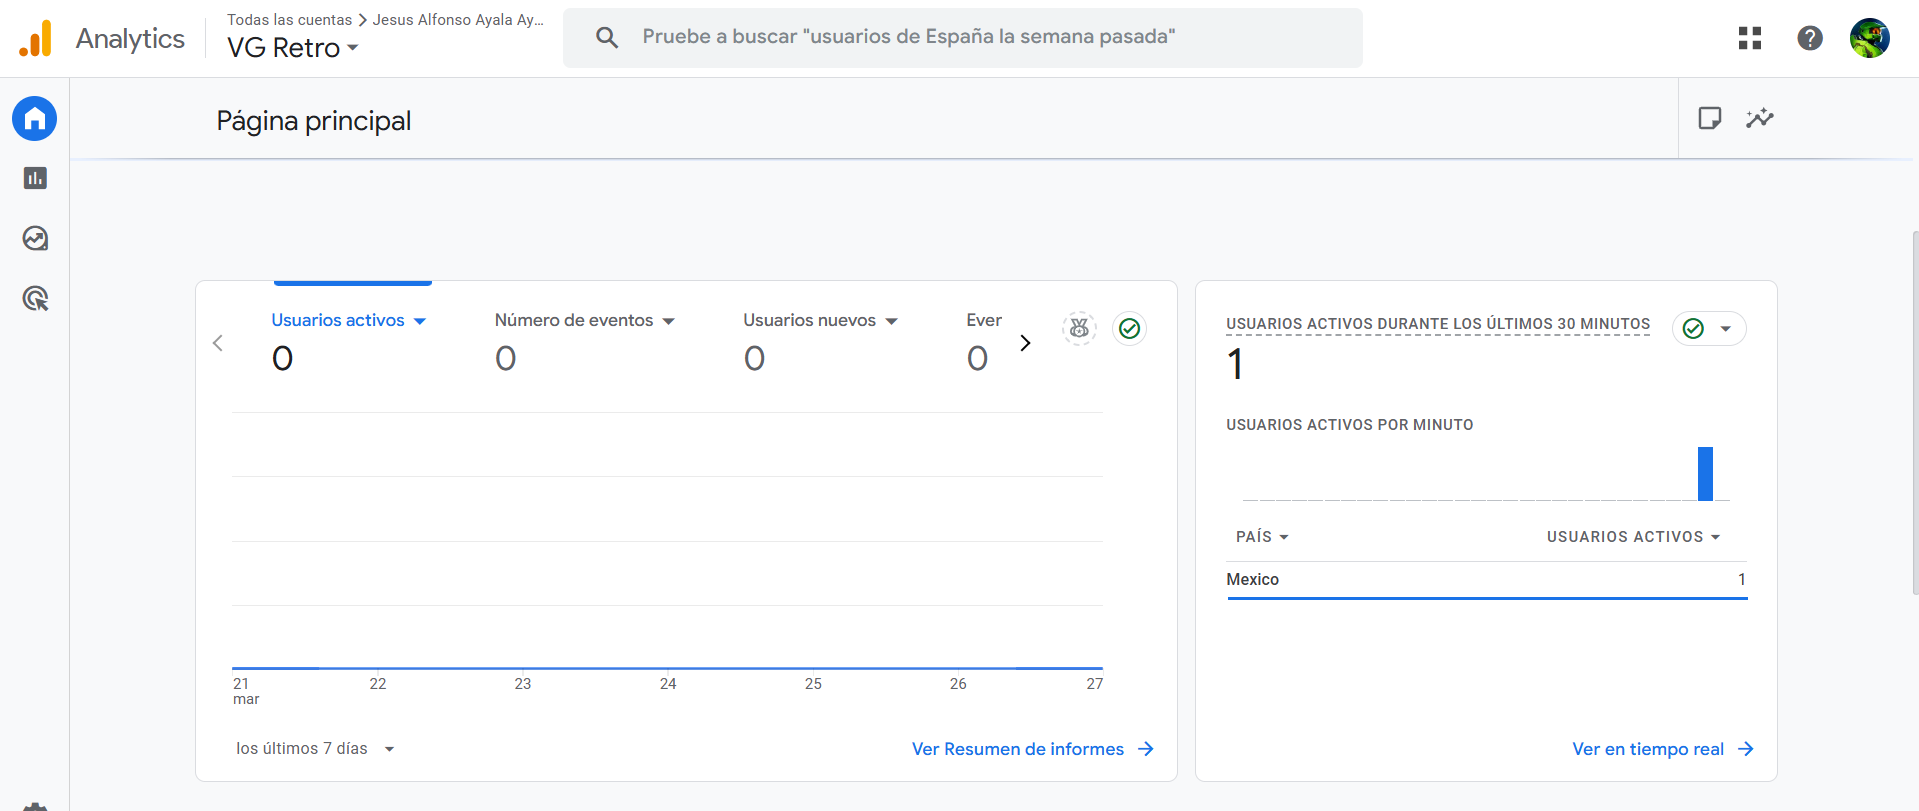This screenshot has height=811, width=1919.
Task: Open the Jesus Alfonso Ayala account breadcrumb
Action: [458, 20]
